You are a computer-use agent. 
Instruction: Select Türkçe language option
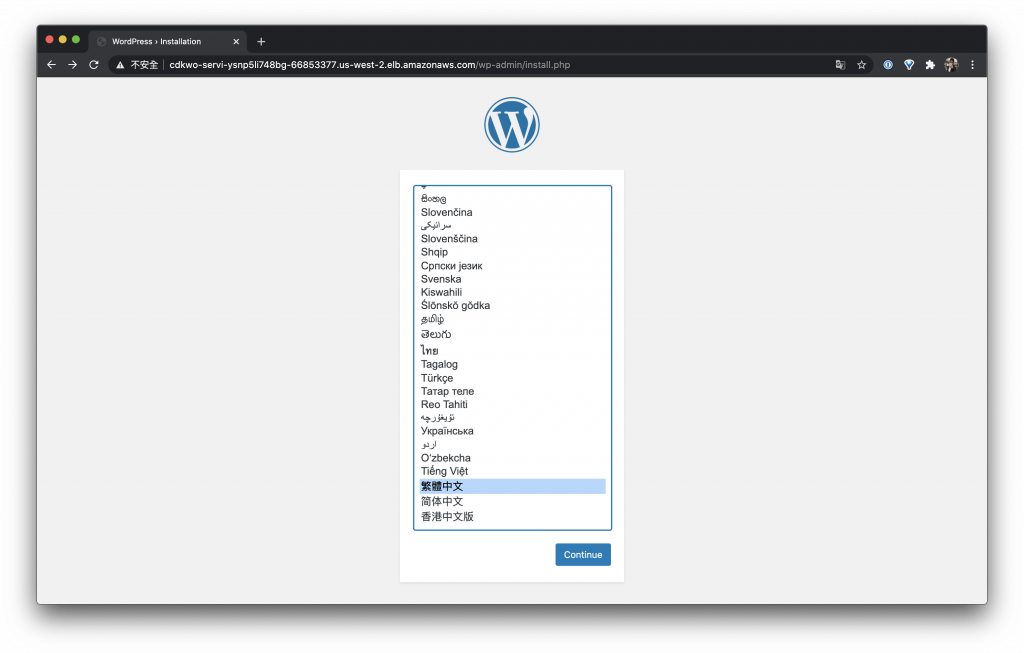point(512,377)
